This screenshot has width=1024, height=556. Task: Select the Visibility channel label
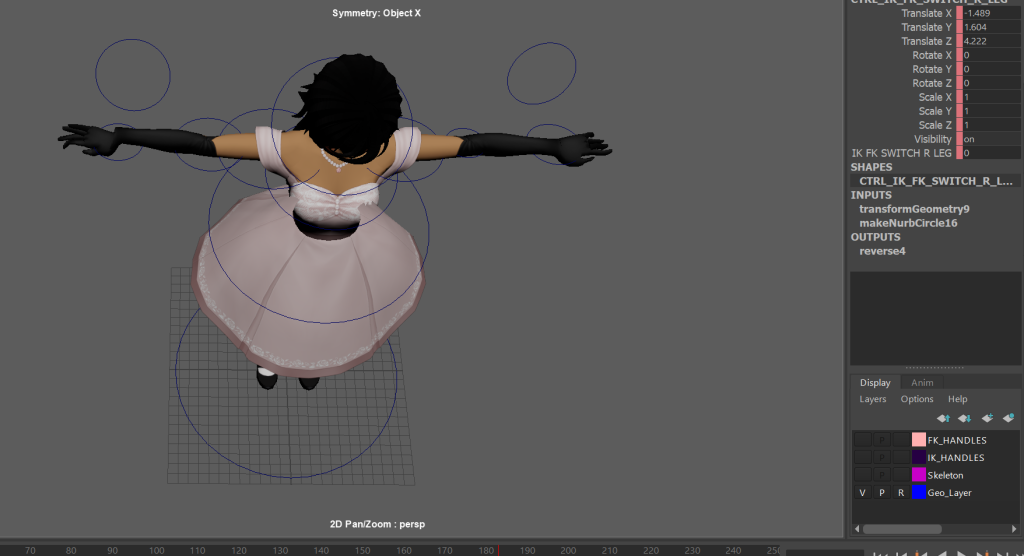tap(933, 139)
